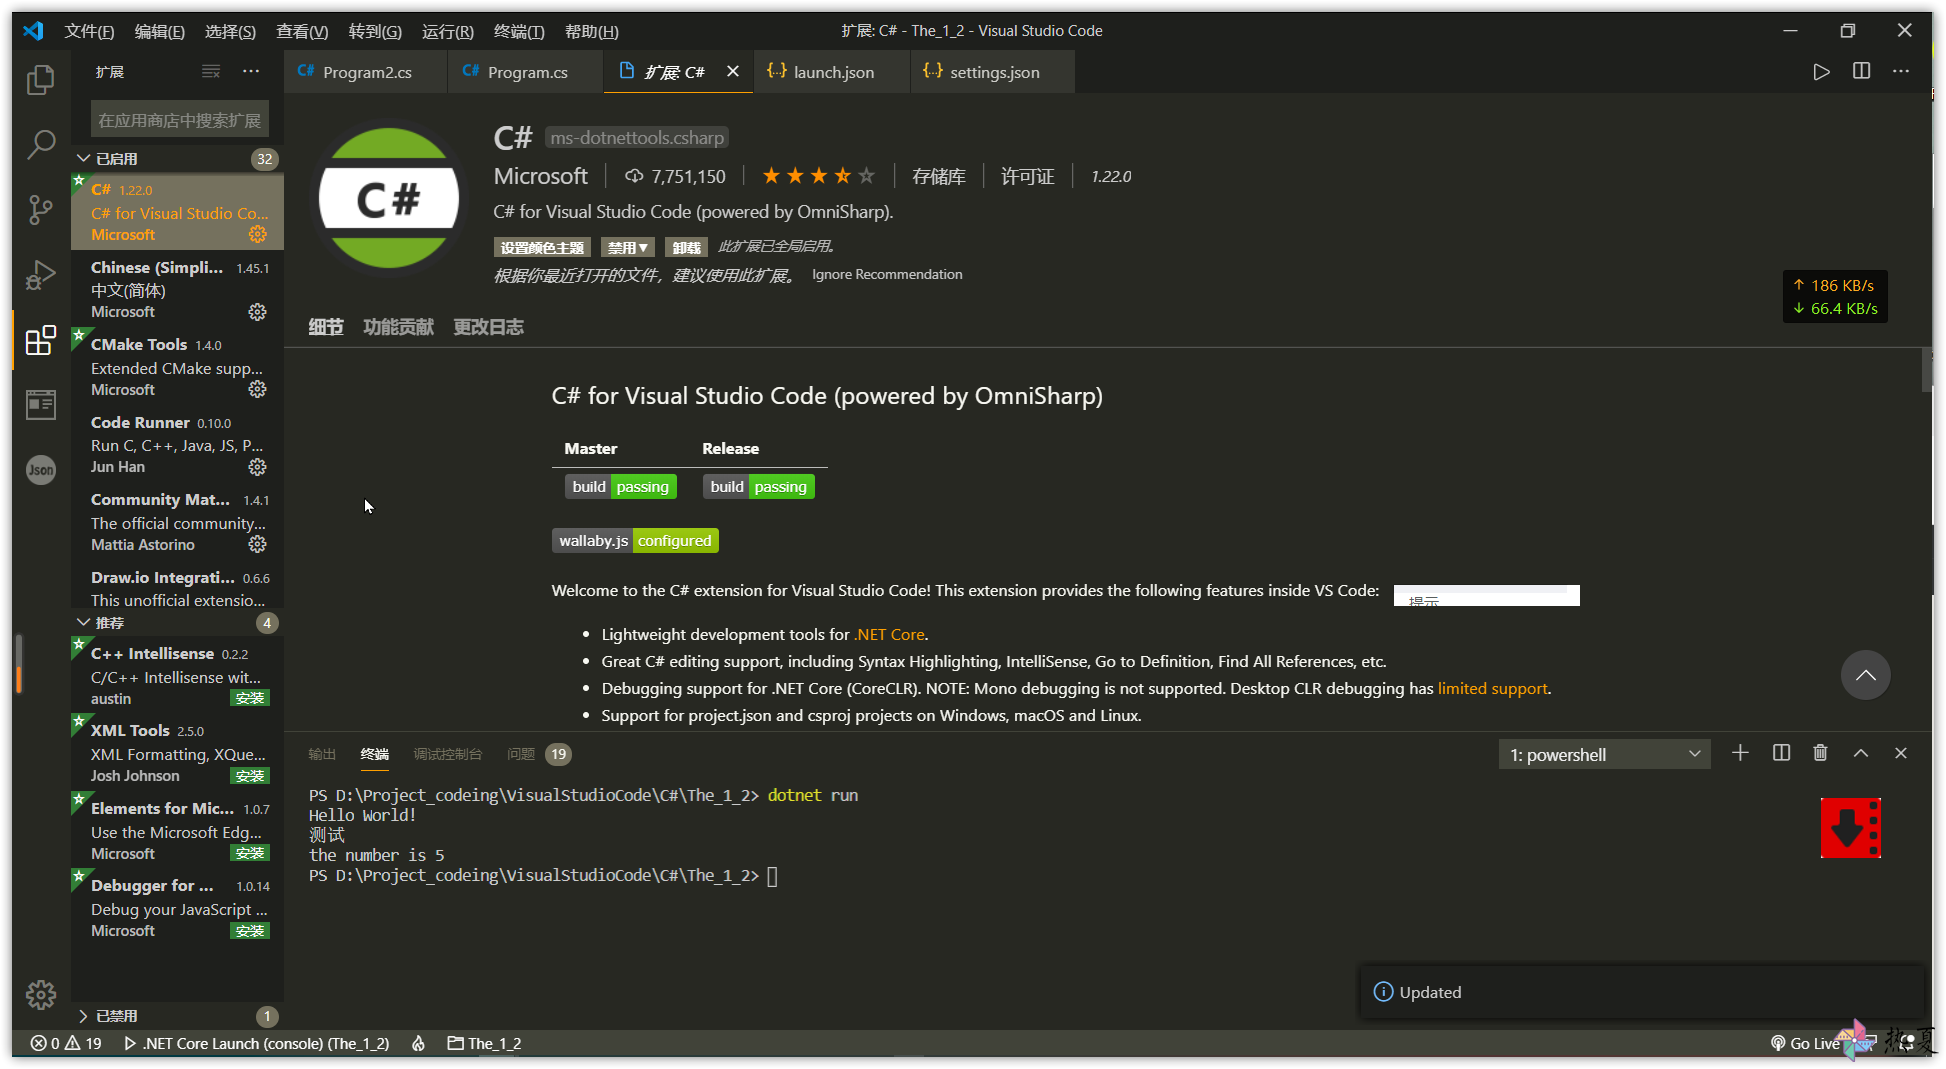1946x1069 pixels.
Task: Open the Search view in activity bar
Action: pos(40,145)
